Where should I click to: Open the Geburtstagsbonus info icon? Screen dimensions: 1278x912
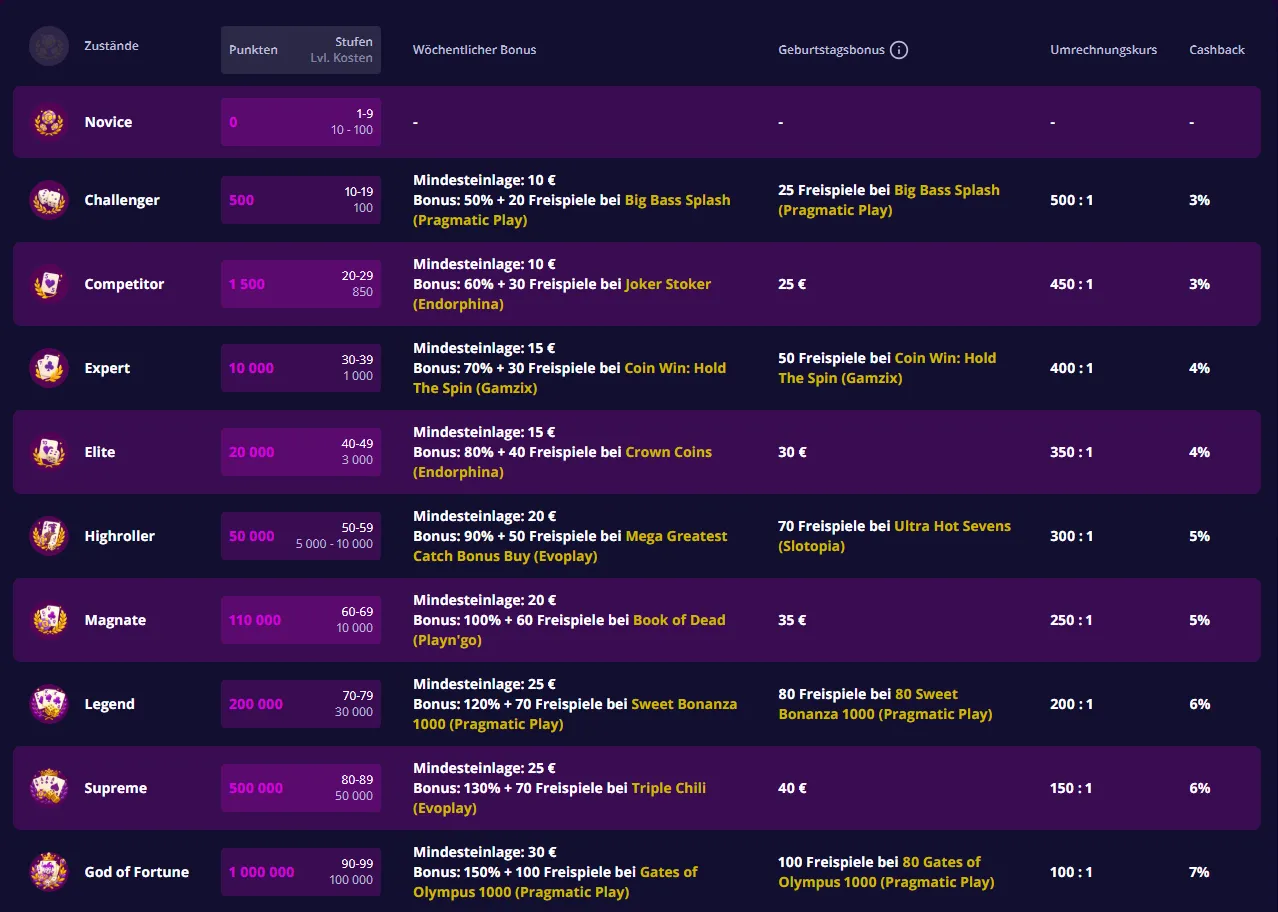coord(899,50)
